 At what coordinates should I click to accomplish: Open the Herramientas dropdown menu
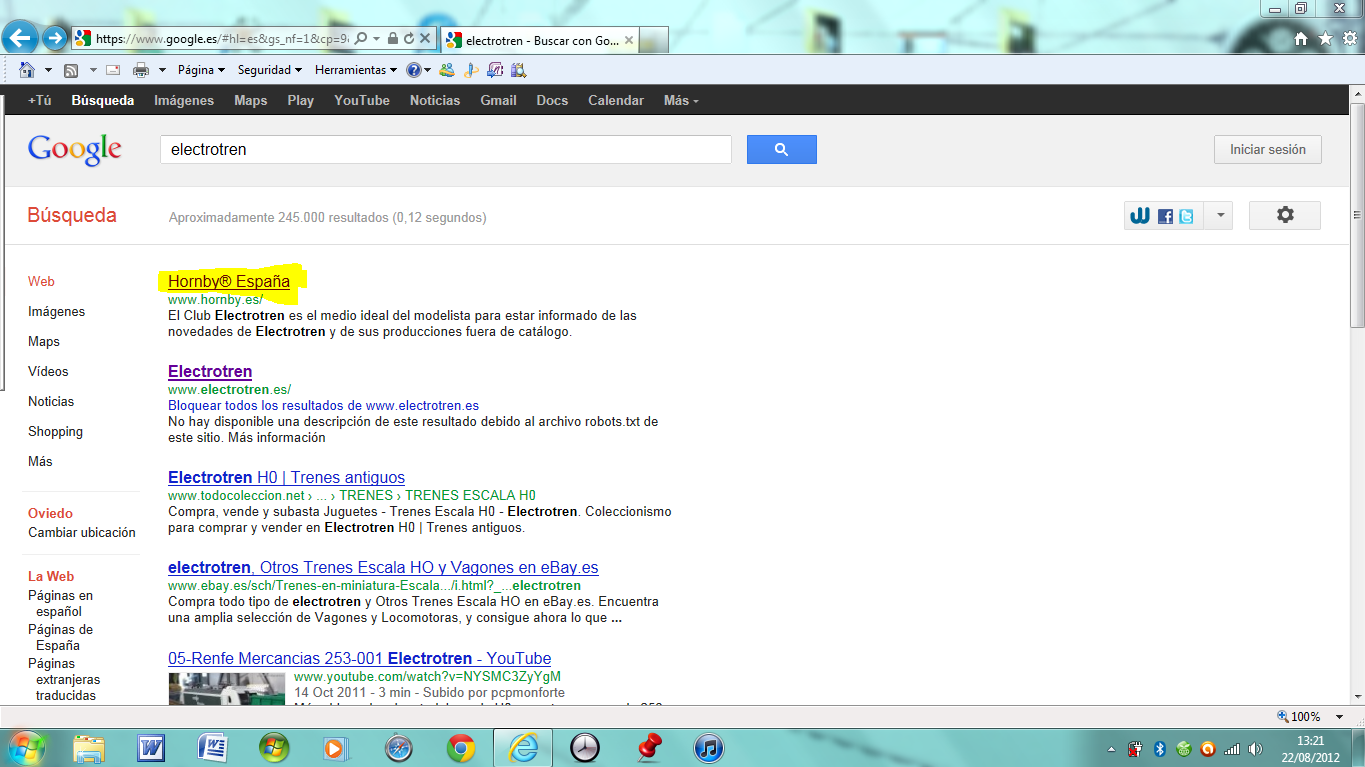pos(356,70)
